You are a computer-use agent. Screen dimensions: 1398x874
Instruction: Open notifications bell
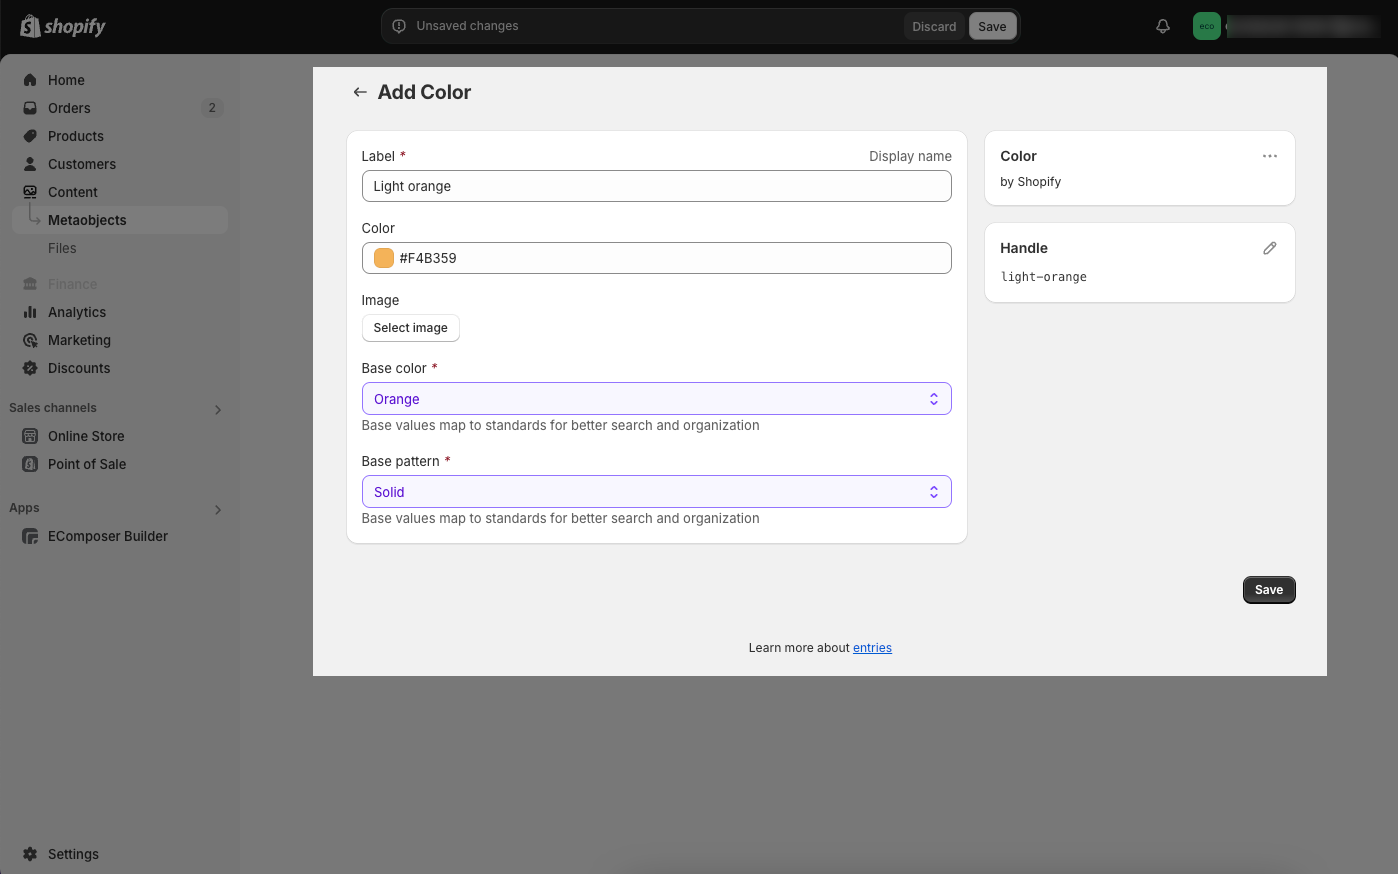[x=1163, y=26]
